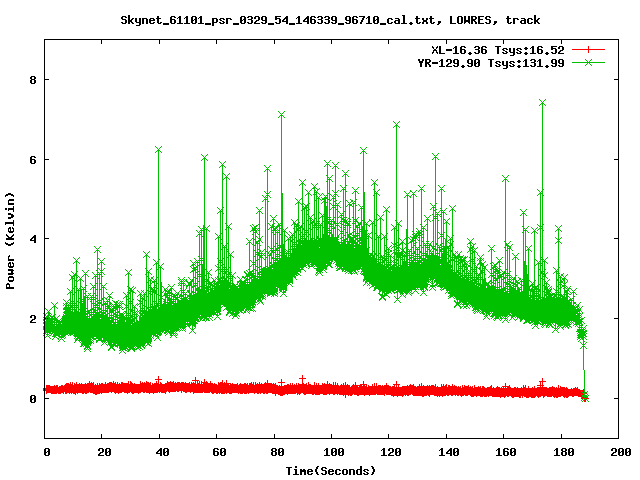Click the spike peak near 82 seconds
The height and width of the screenshot is (480, 640).
pos(281,115)
